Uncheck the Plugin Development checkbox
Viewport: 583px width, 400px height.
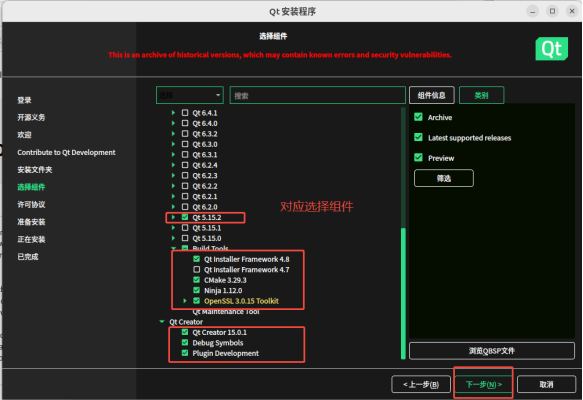185,353
